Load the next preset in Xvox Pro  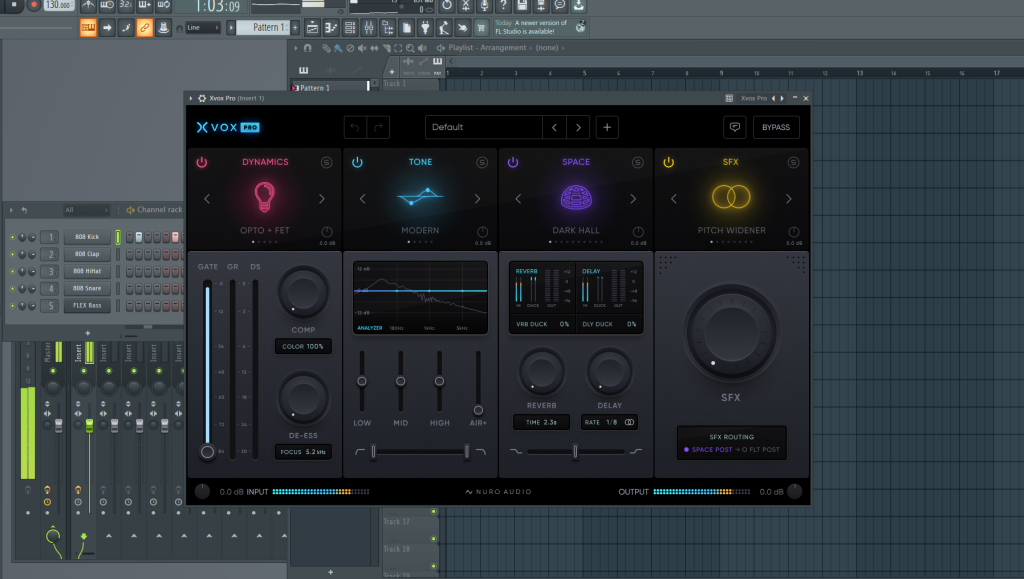pos(578,127)
